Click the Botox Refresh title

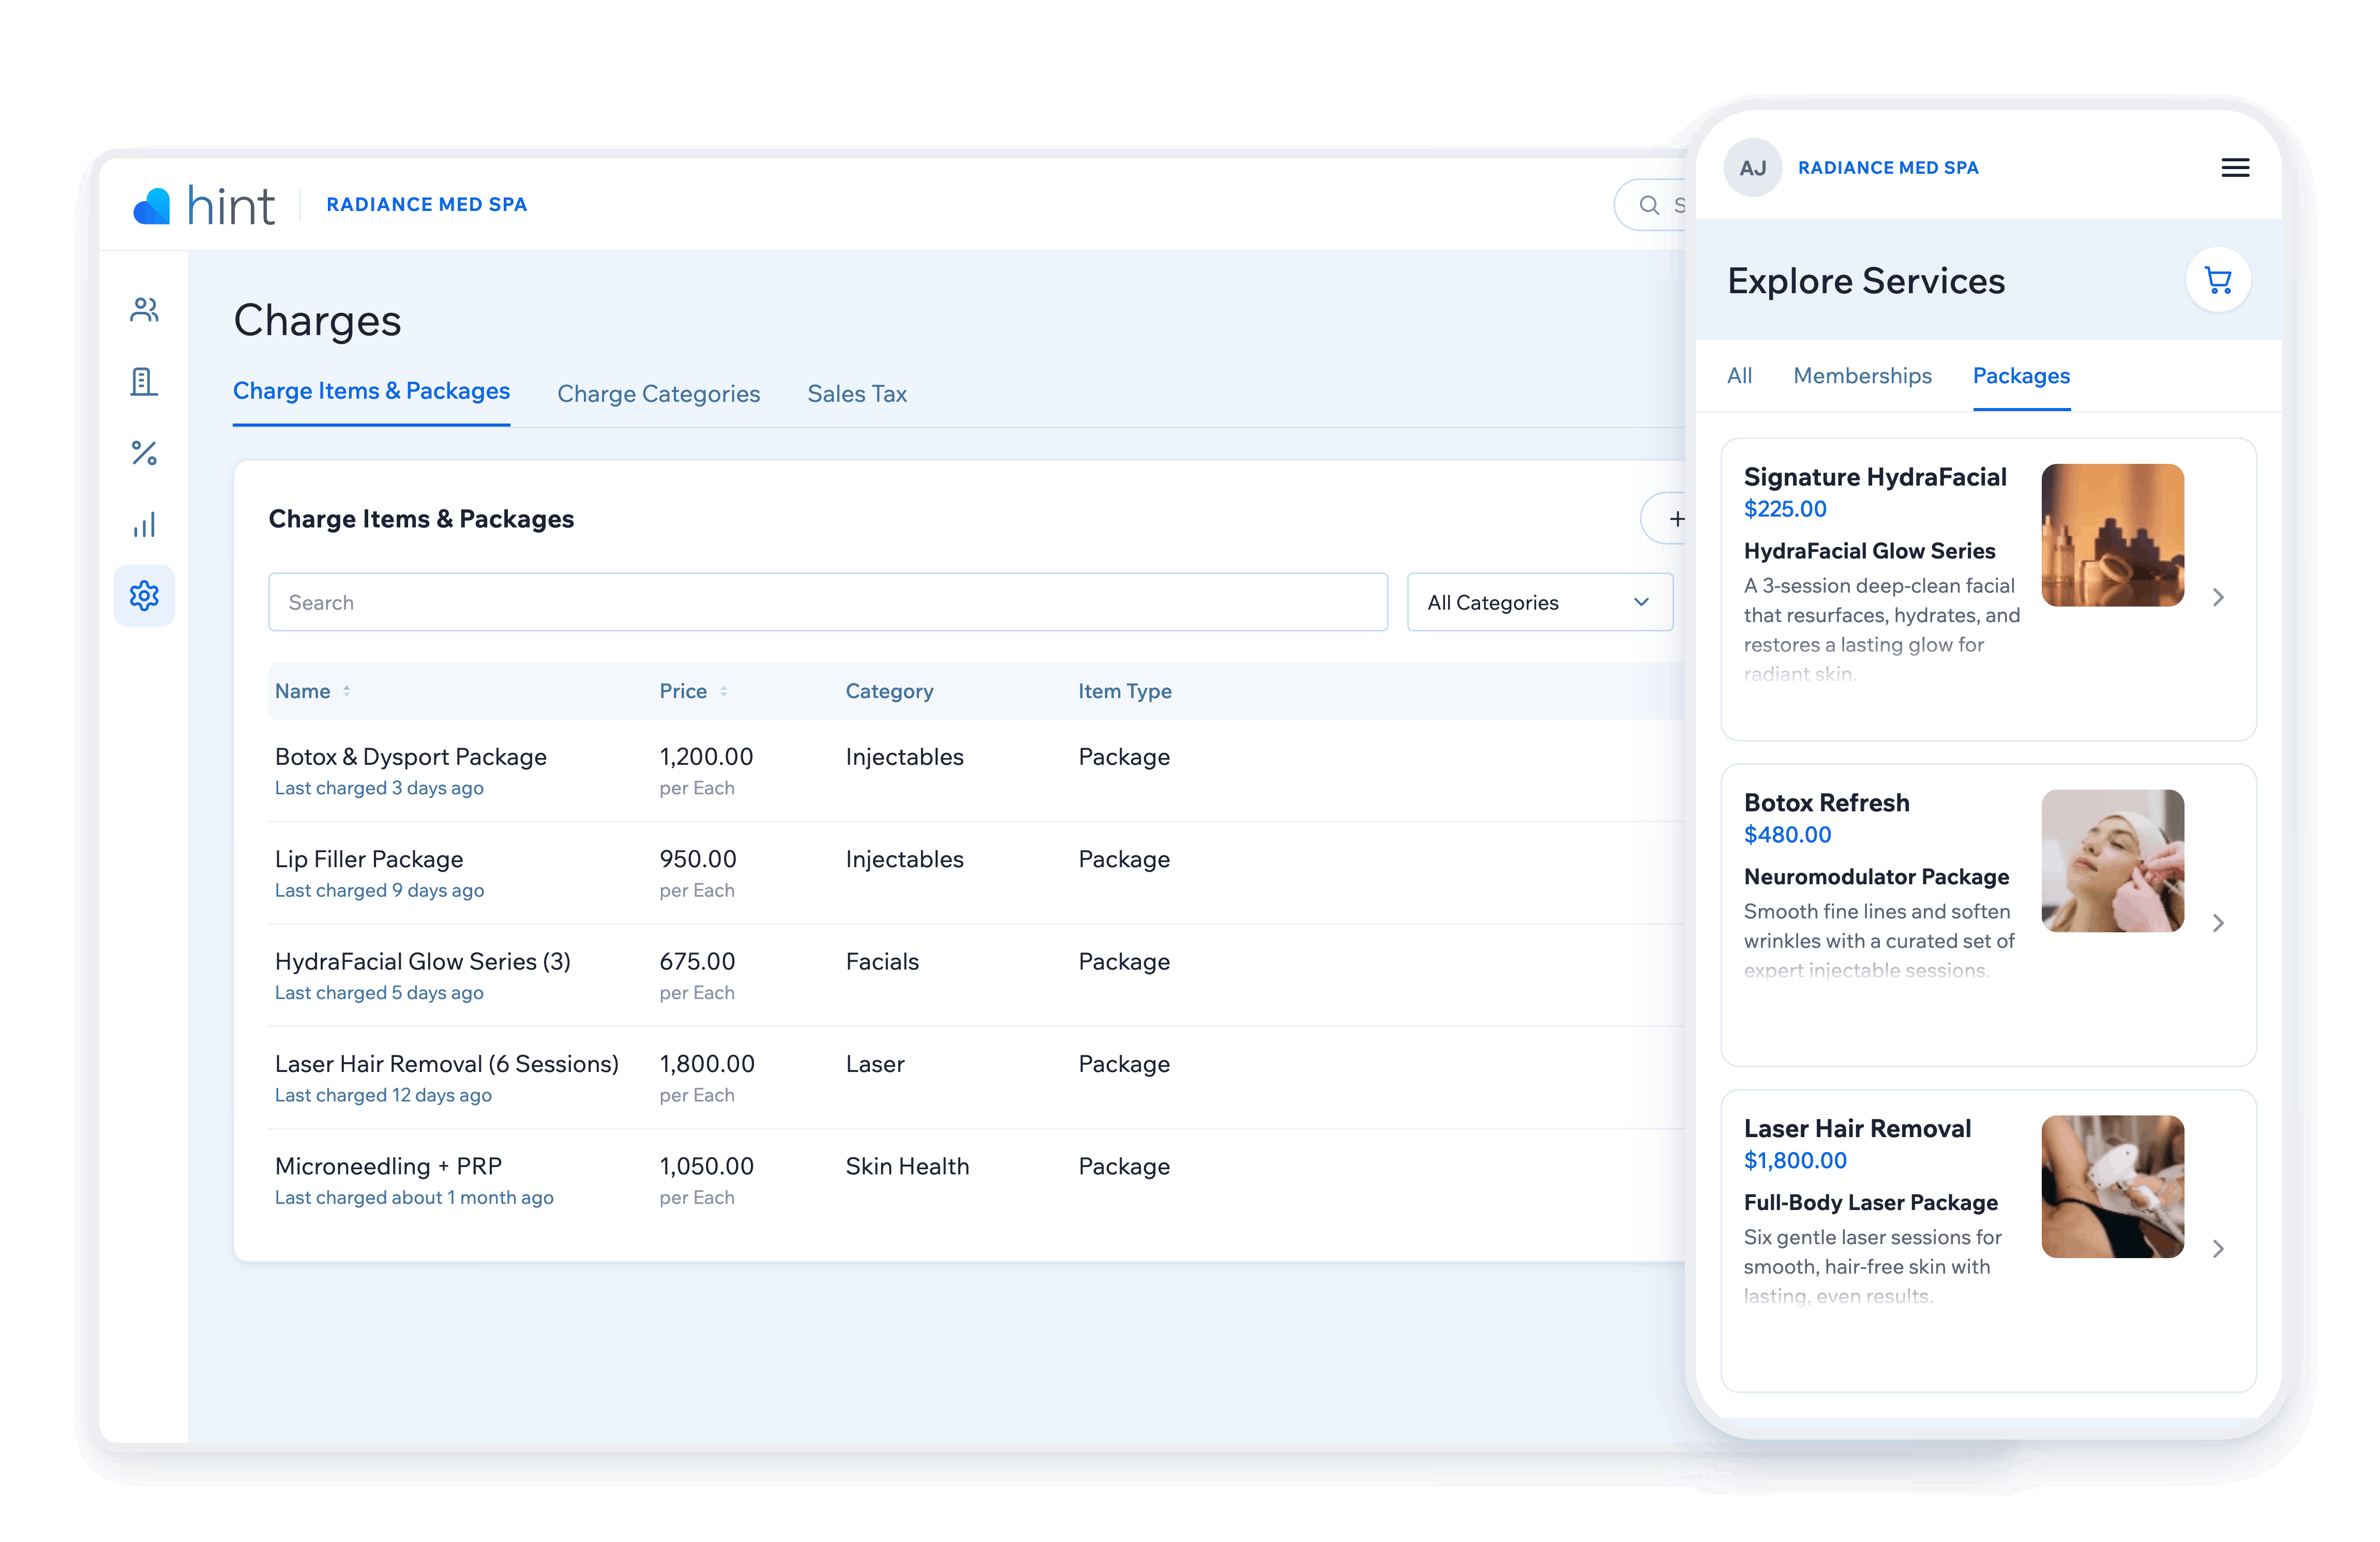click(x=1826, y=803)
